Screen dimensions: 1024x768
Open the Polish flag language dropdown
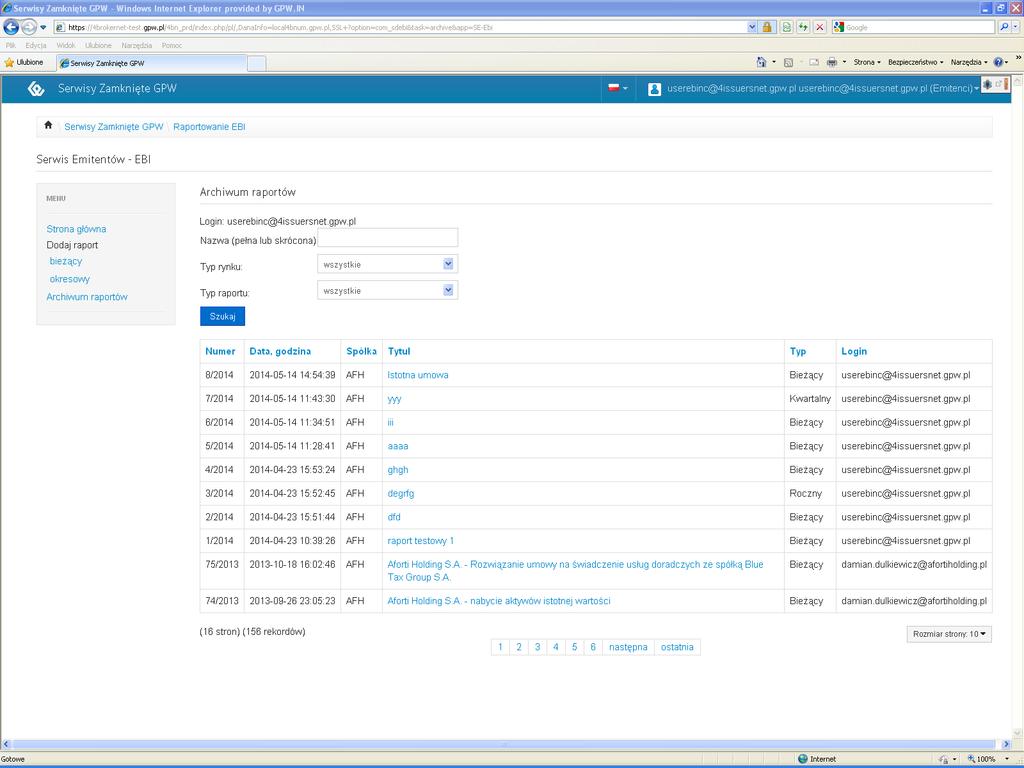click(618, 88)
